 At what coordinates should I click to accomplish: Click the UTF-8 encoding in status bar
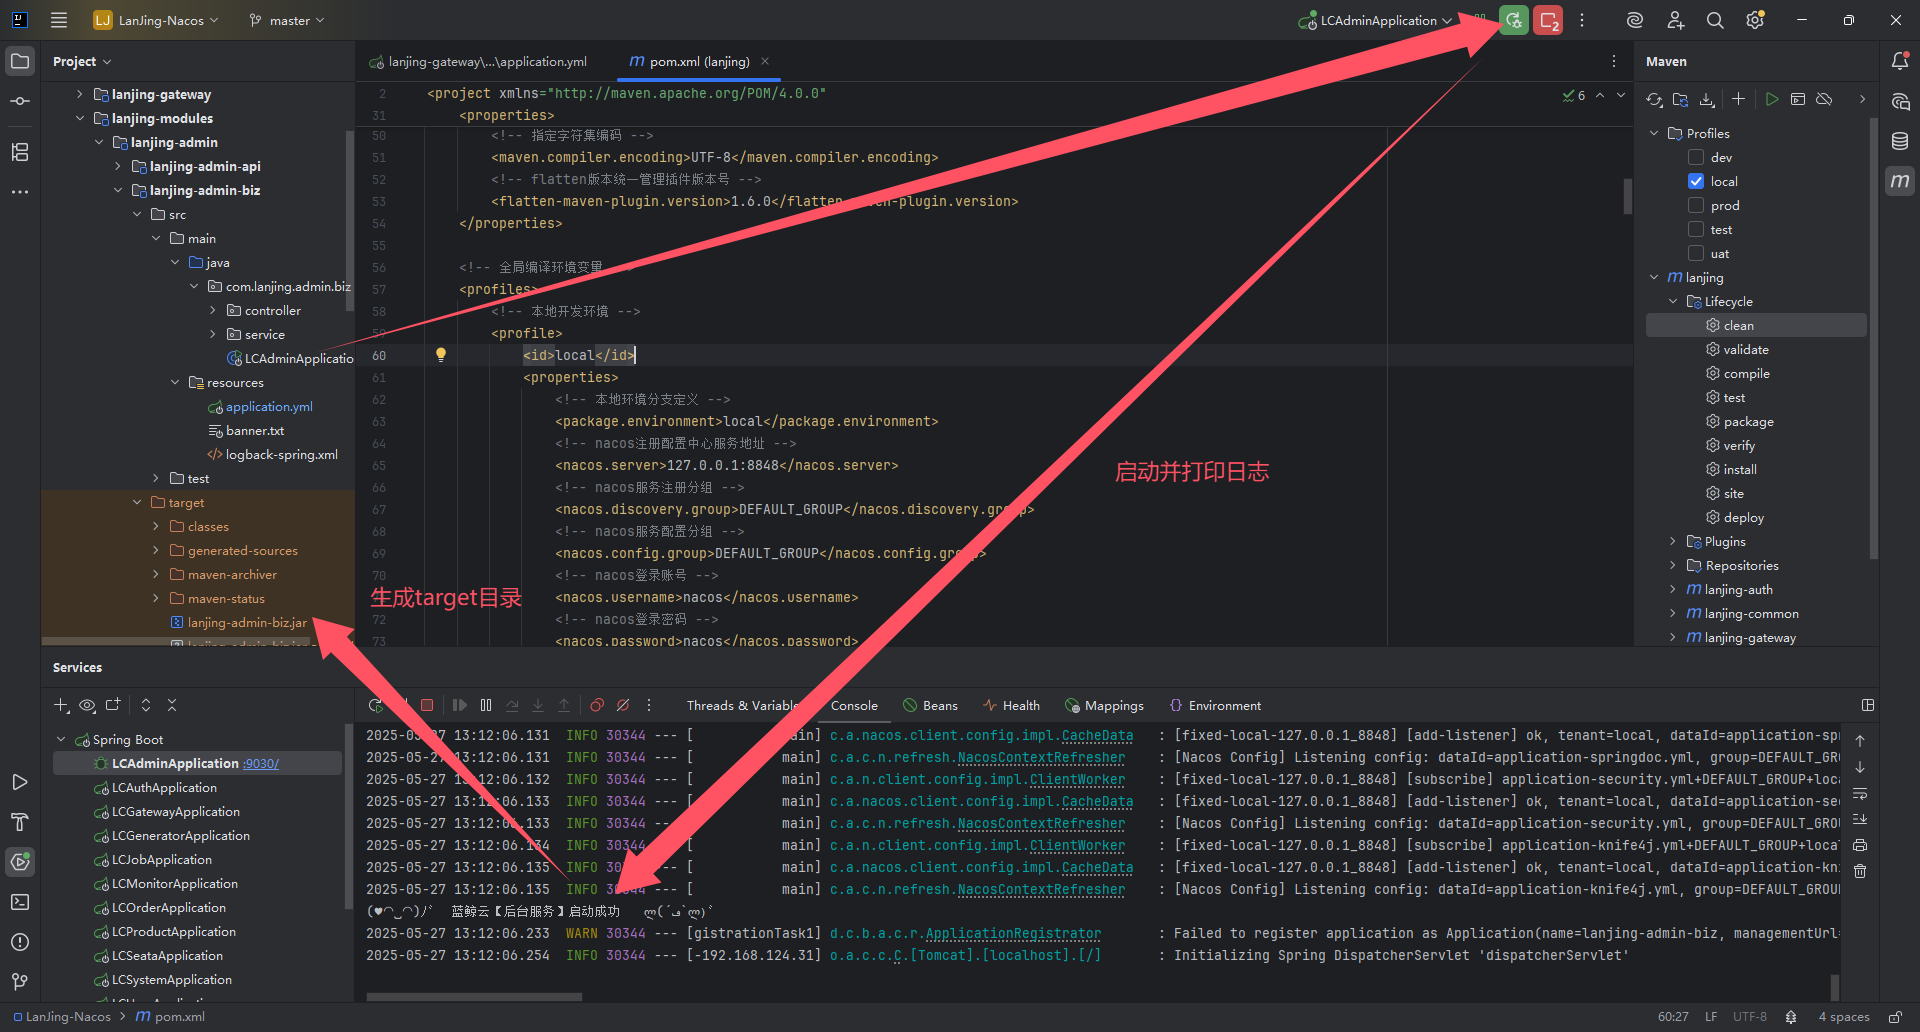pos(1750,1016)
